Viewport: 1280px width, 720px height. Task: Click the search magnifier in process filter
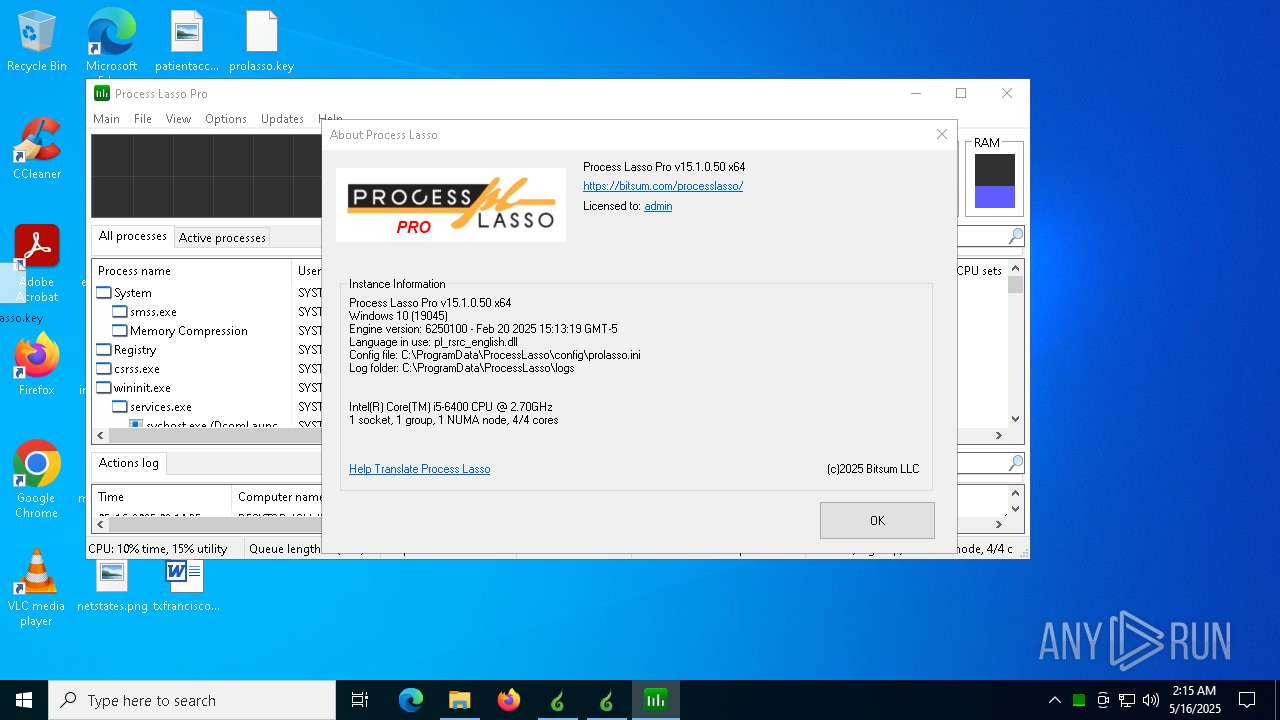click(x=1015, y=237)
